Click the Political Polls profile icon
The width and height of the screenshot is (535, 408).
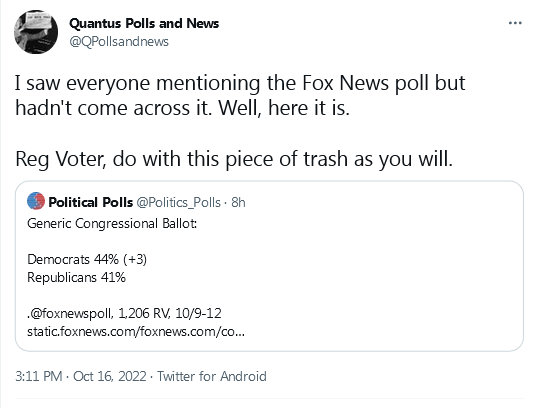tap(36, 201)
